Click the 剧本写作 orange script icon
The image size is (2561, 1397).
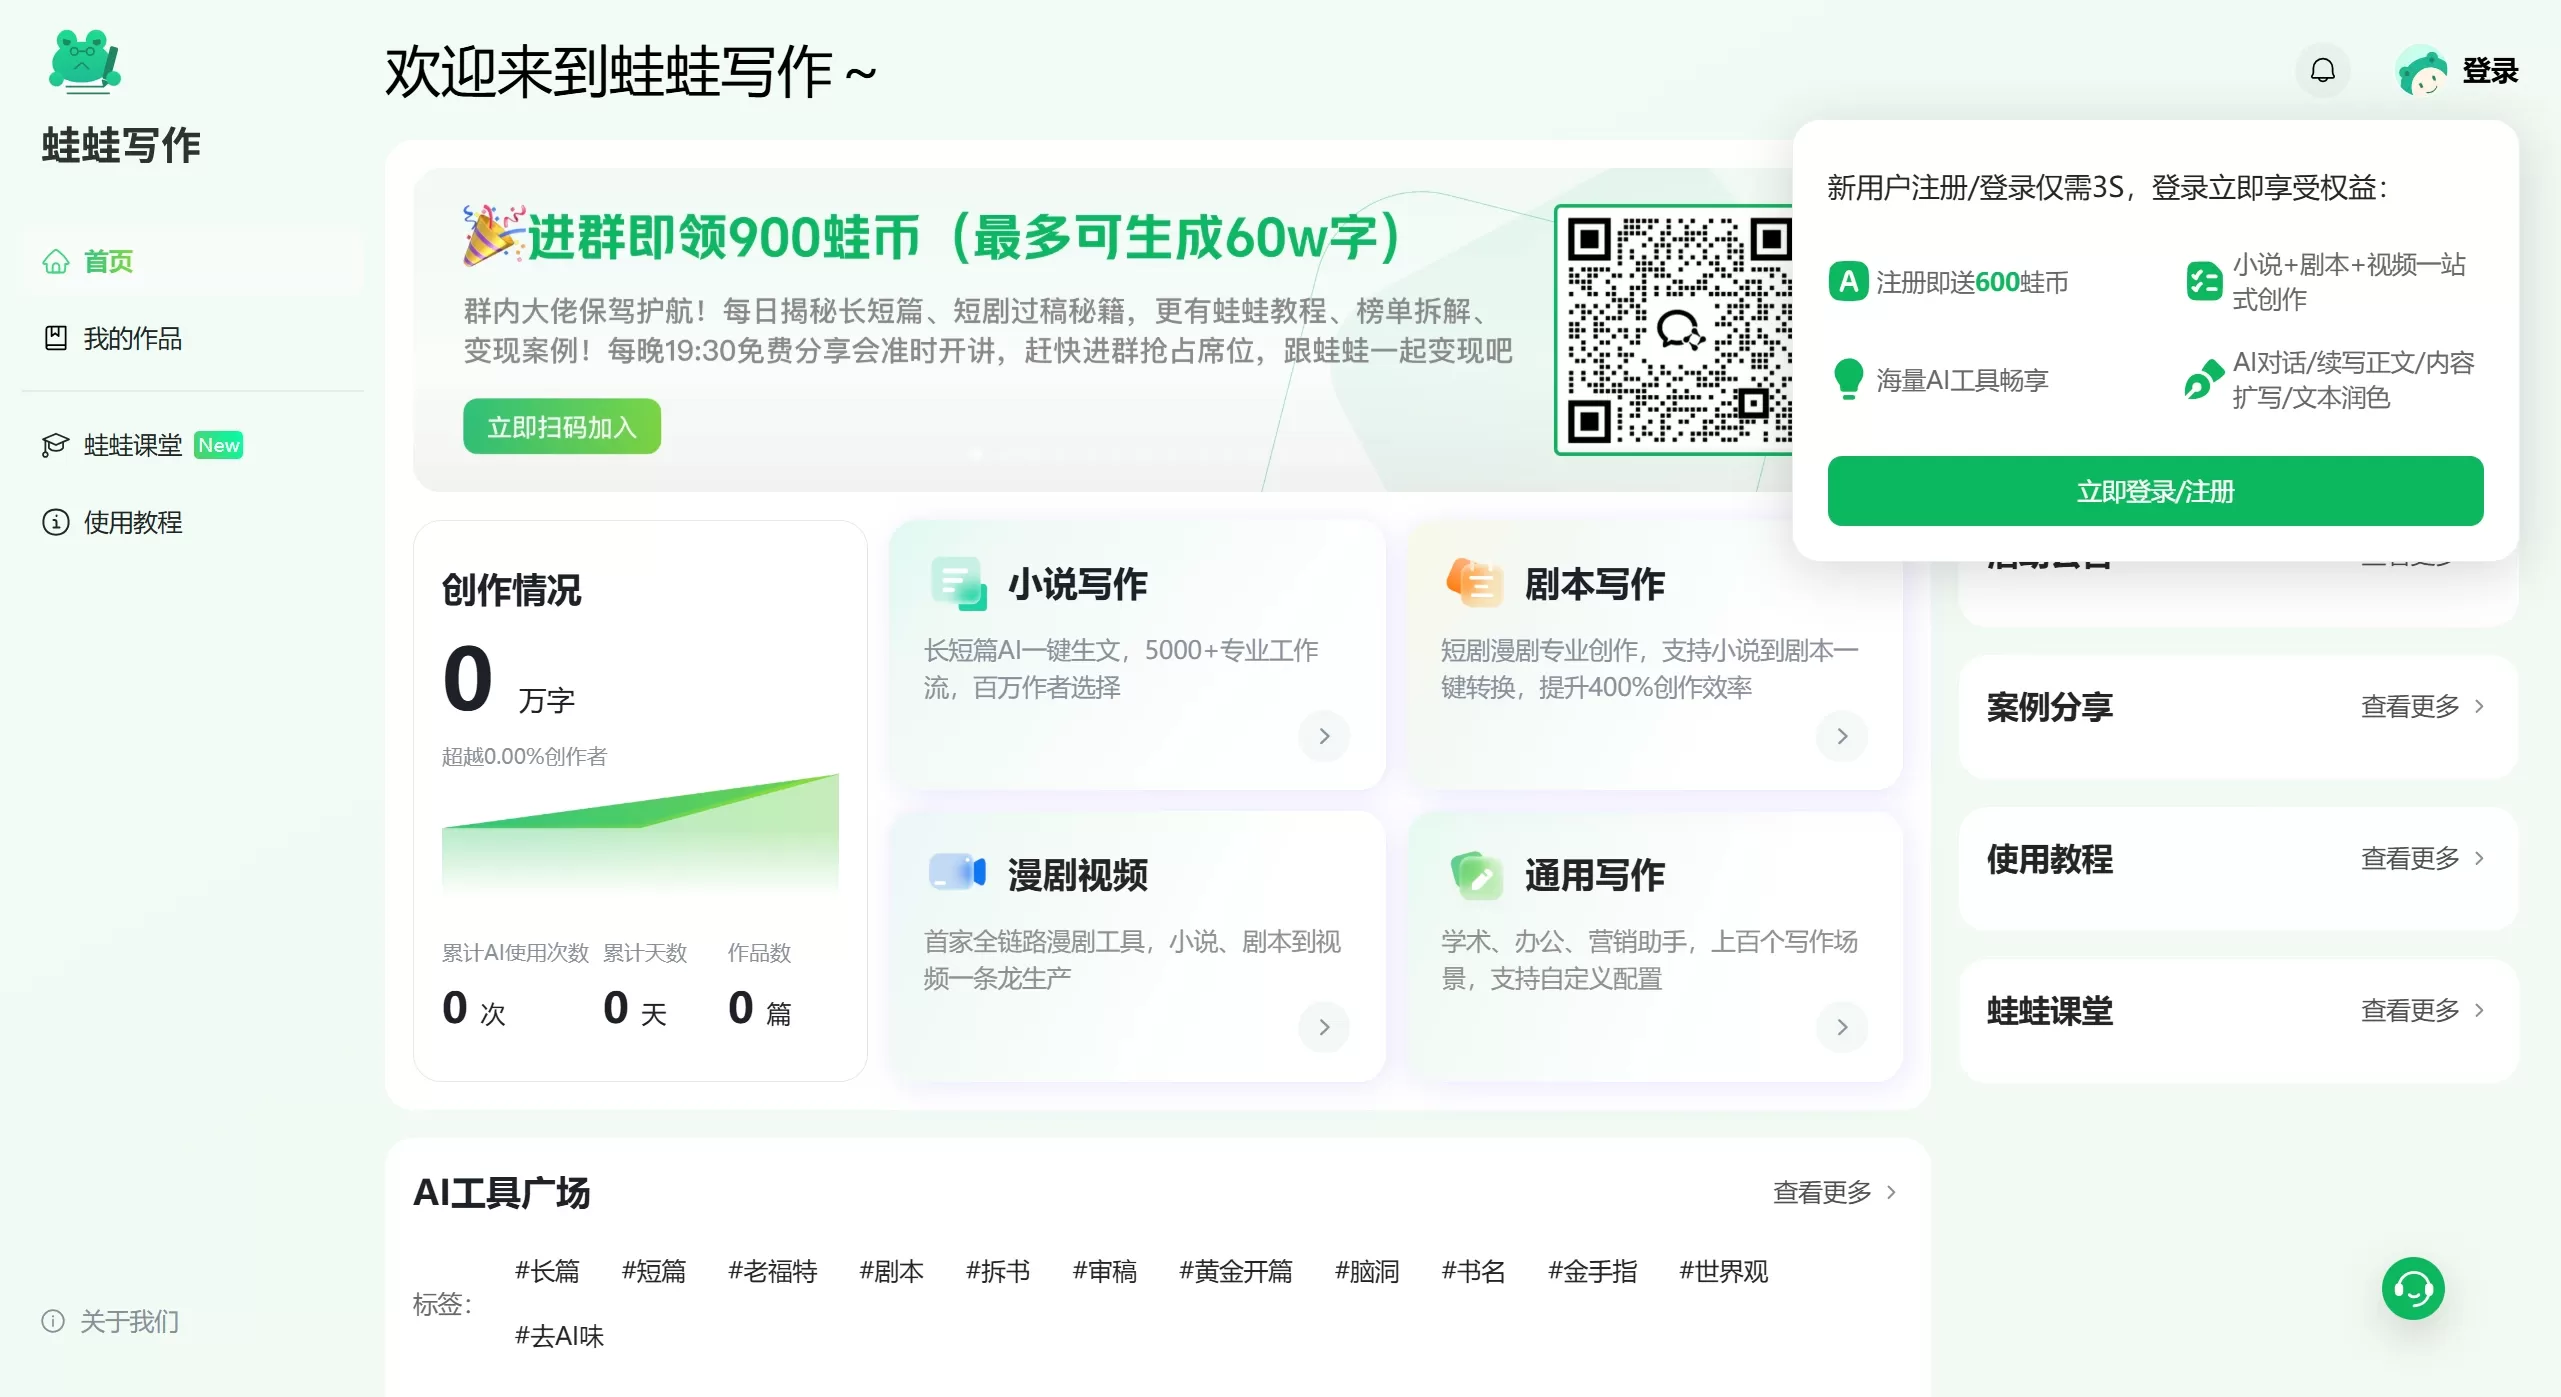1475,583
